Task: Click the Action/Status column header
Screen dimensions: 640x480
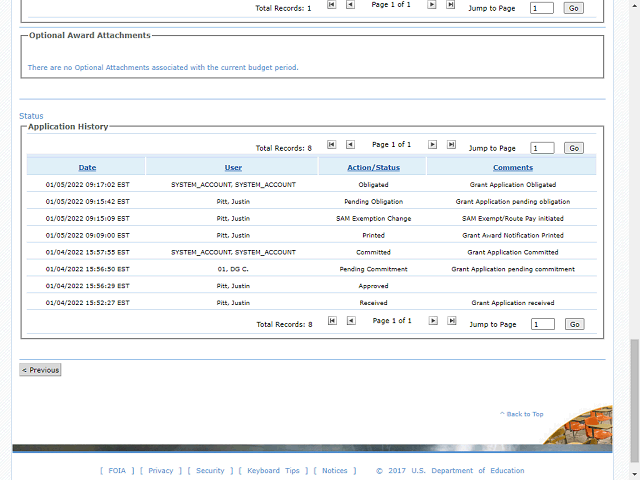Action: pos(373,167)
